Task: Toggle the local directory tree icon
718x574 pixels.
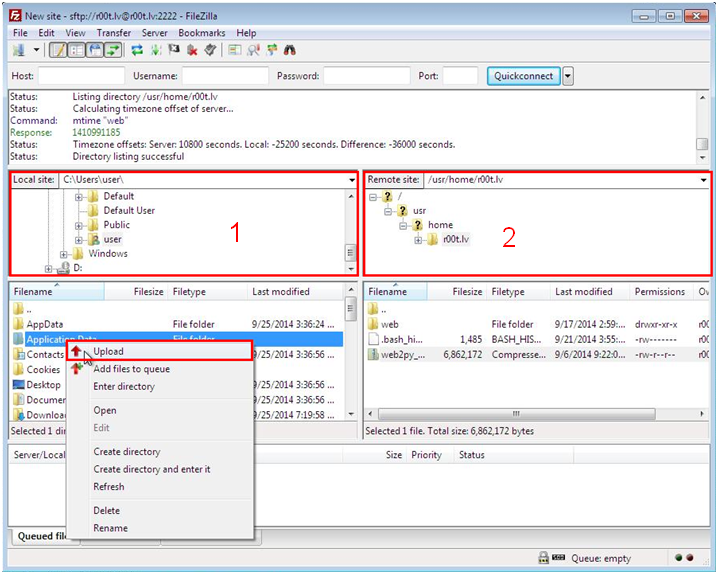Action: pos(75,50)
